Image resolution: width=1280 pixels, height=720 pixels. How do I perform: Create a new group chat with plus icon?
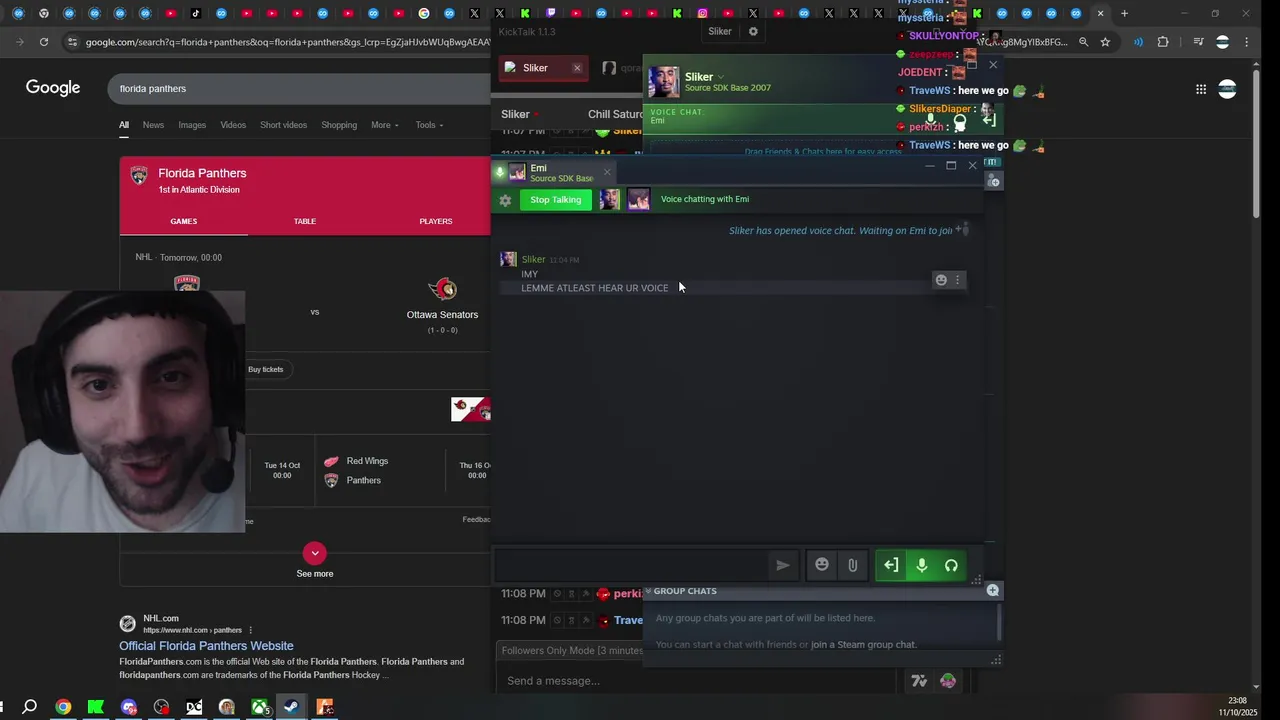(x=992, y=590)
